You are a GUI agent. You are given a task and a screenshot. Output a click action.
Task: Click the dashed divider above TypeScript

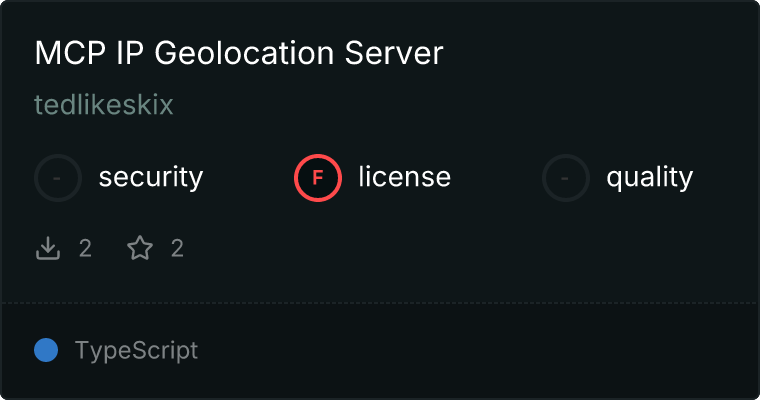click(380, 302)
